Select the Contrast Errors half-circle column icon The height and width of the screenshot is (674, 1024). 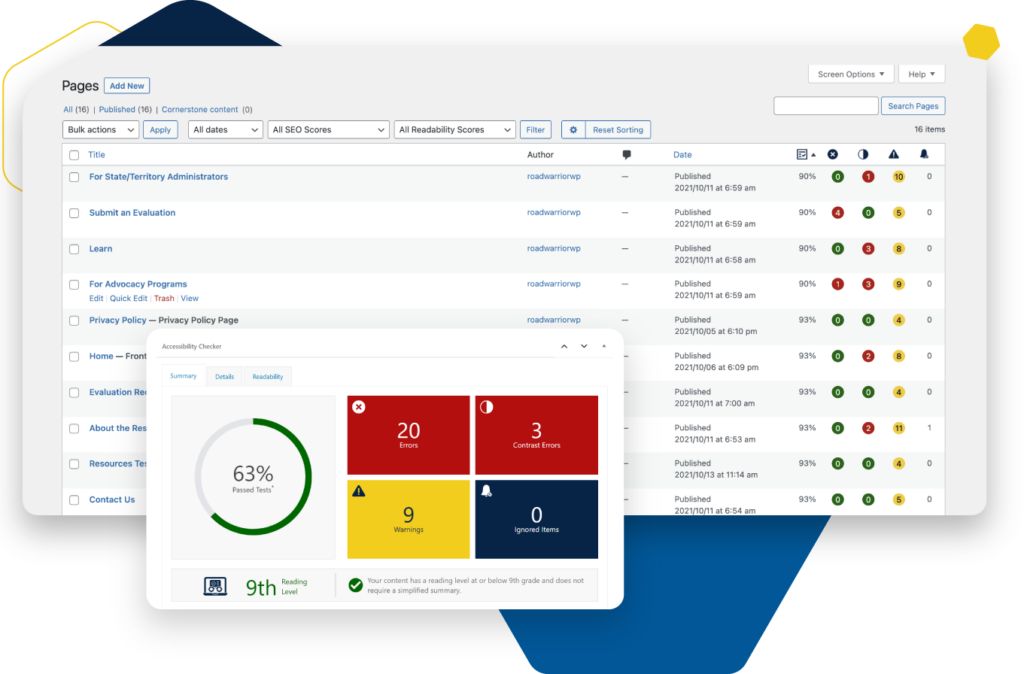tap(864, 154)
